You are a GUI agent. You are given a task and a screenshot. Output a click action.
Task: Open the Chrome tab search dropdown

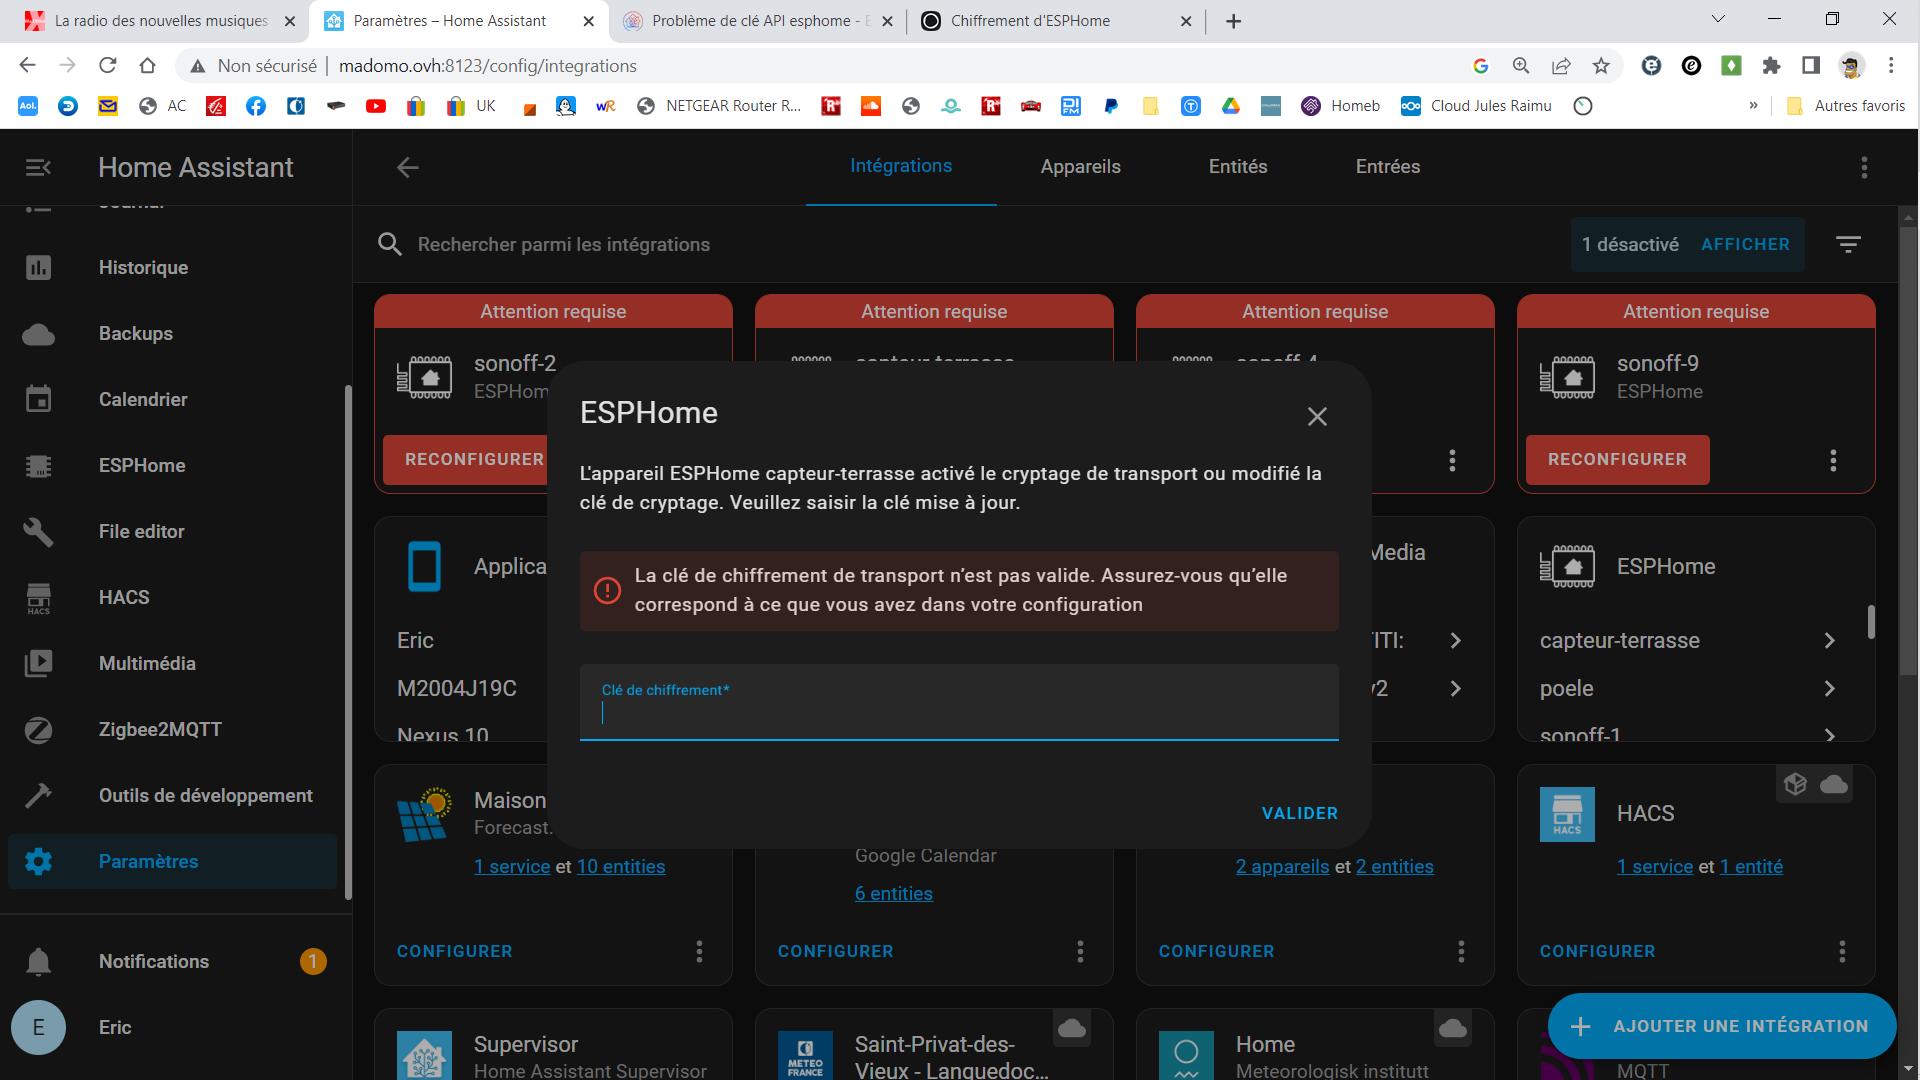tap(1718, 19)
